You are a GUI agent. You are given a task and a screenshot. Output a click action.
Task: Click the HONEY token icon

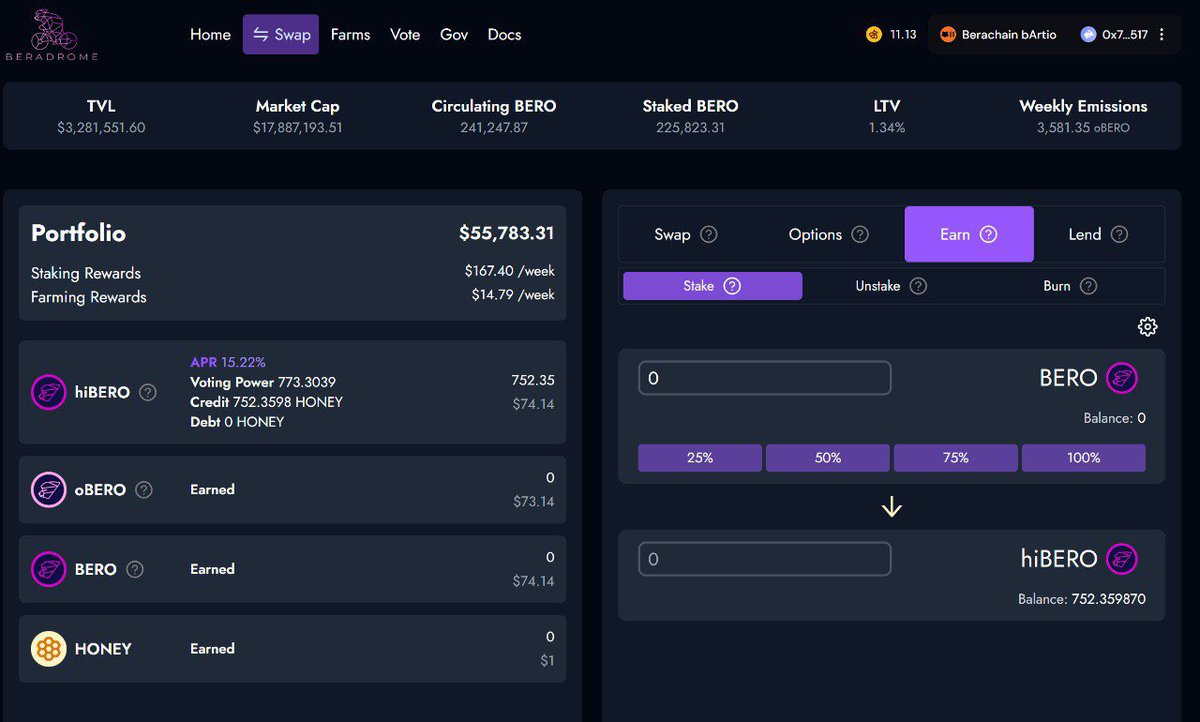tap(48, 649)
